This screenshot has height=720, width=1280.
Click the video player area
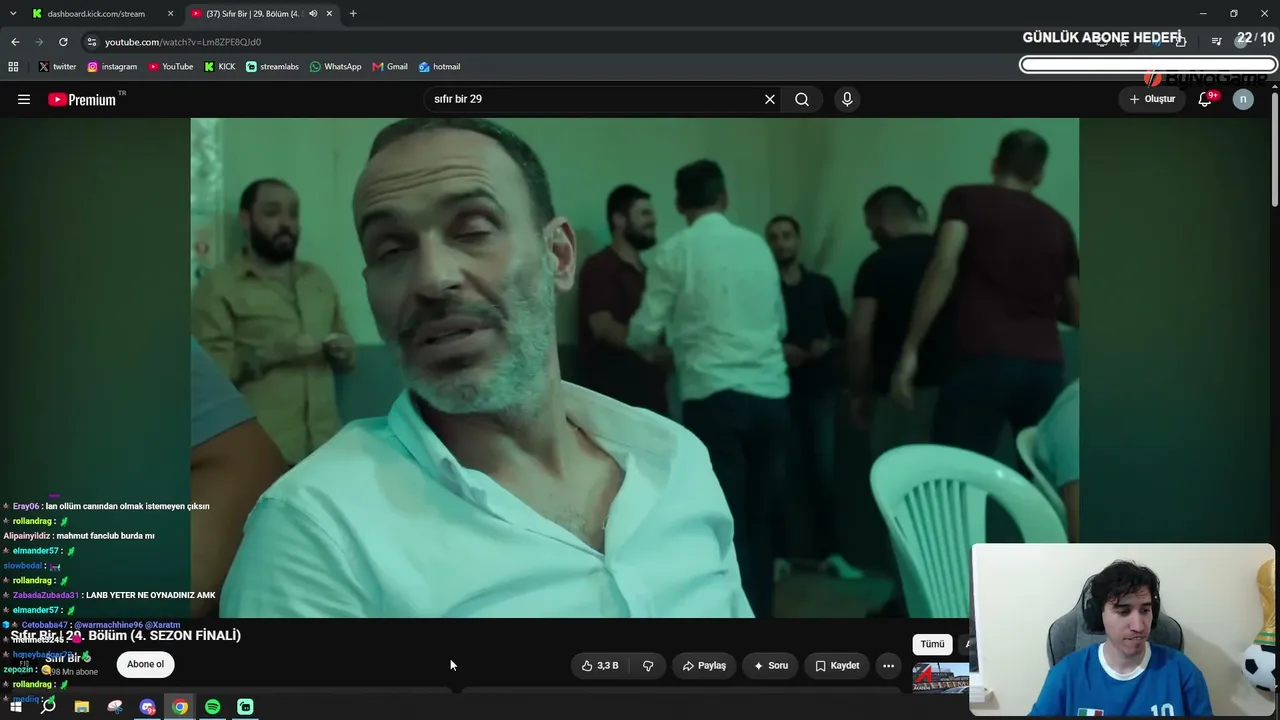(634, 368)
